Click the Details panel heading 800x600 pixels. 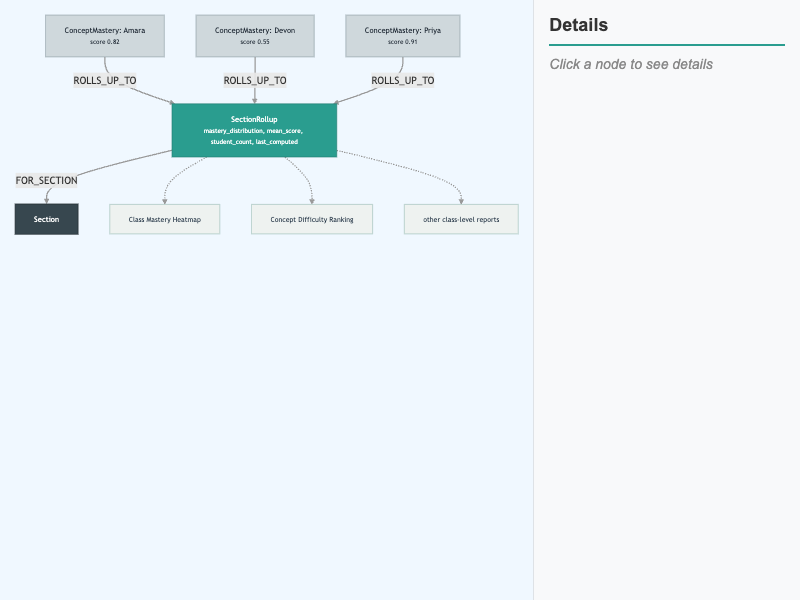pos(579,25)
